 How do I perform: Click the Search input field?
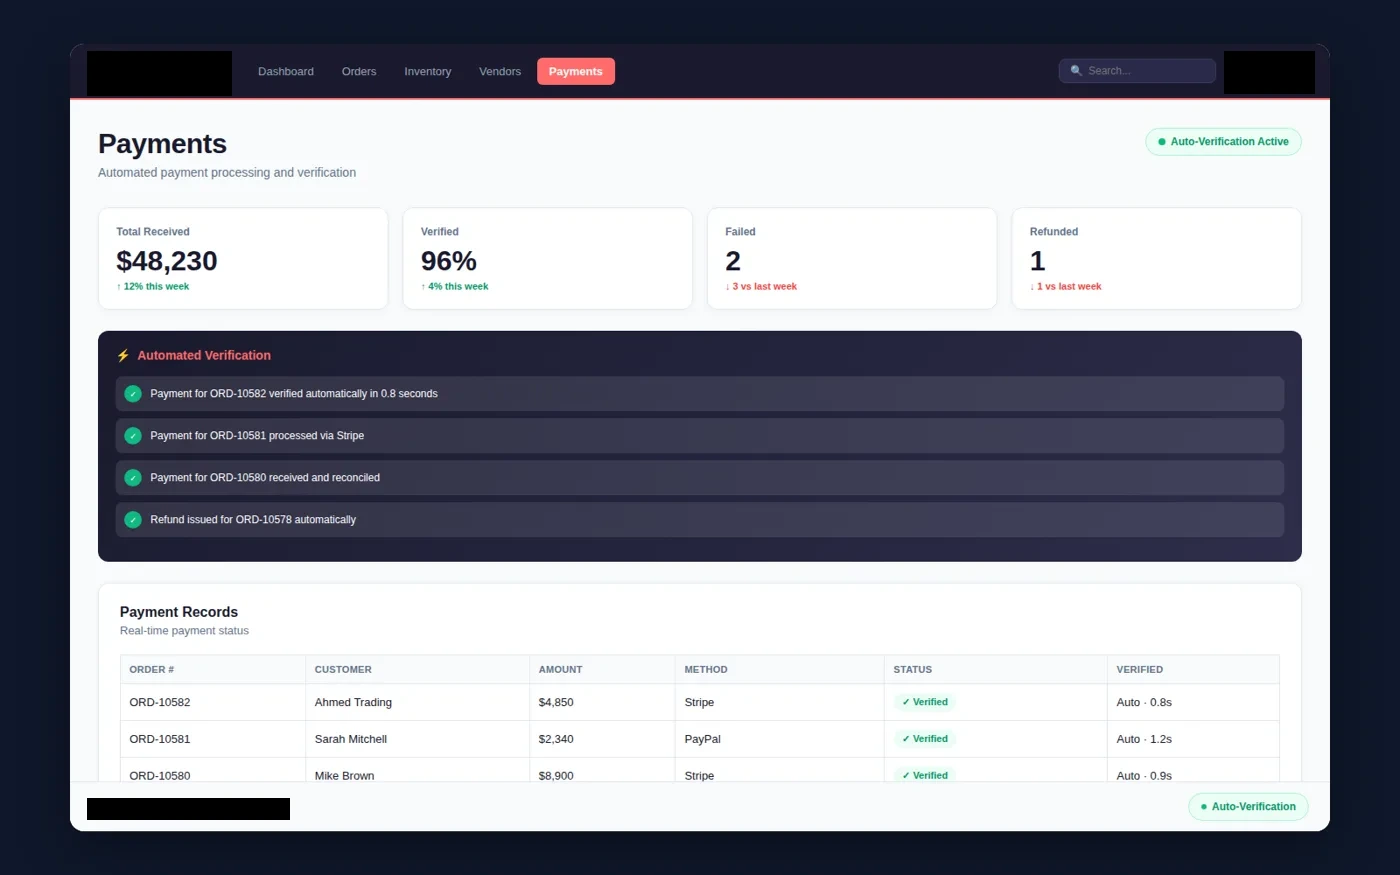coord(1137,71)
